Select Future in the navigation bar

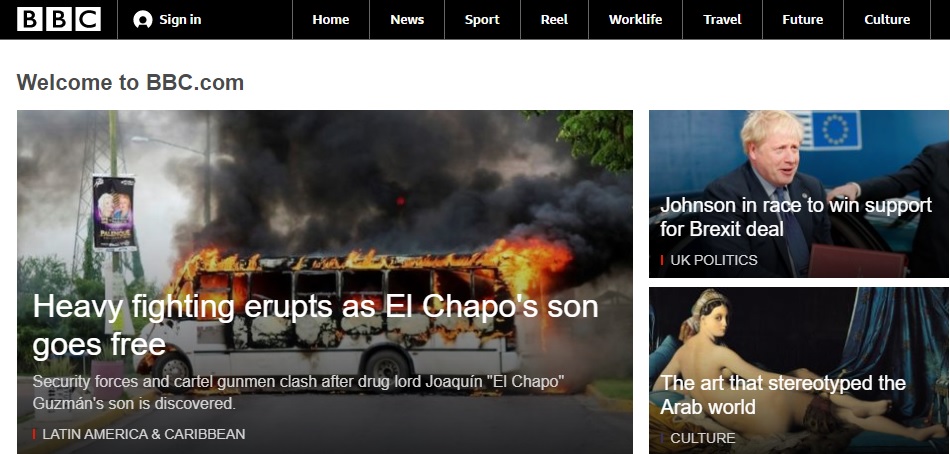coord(803,19)
